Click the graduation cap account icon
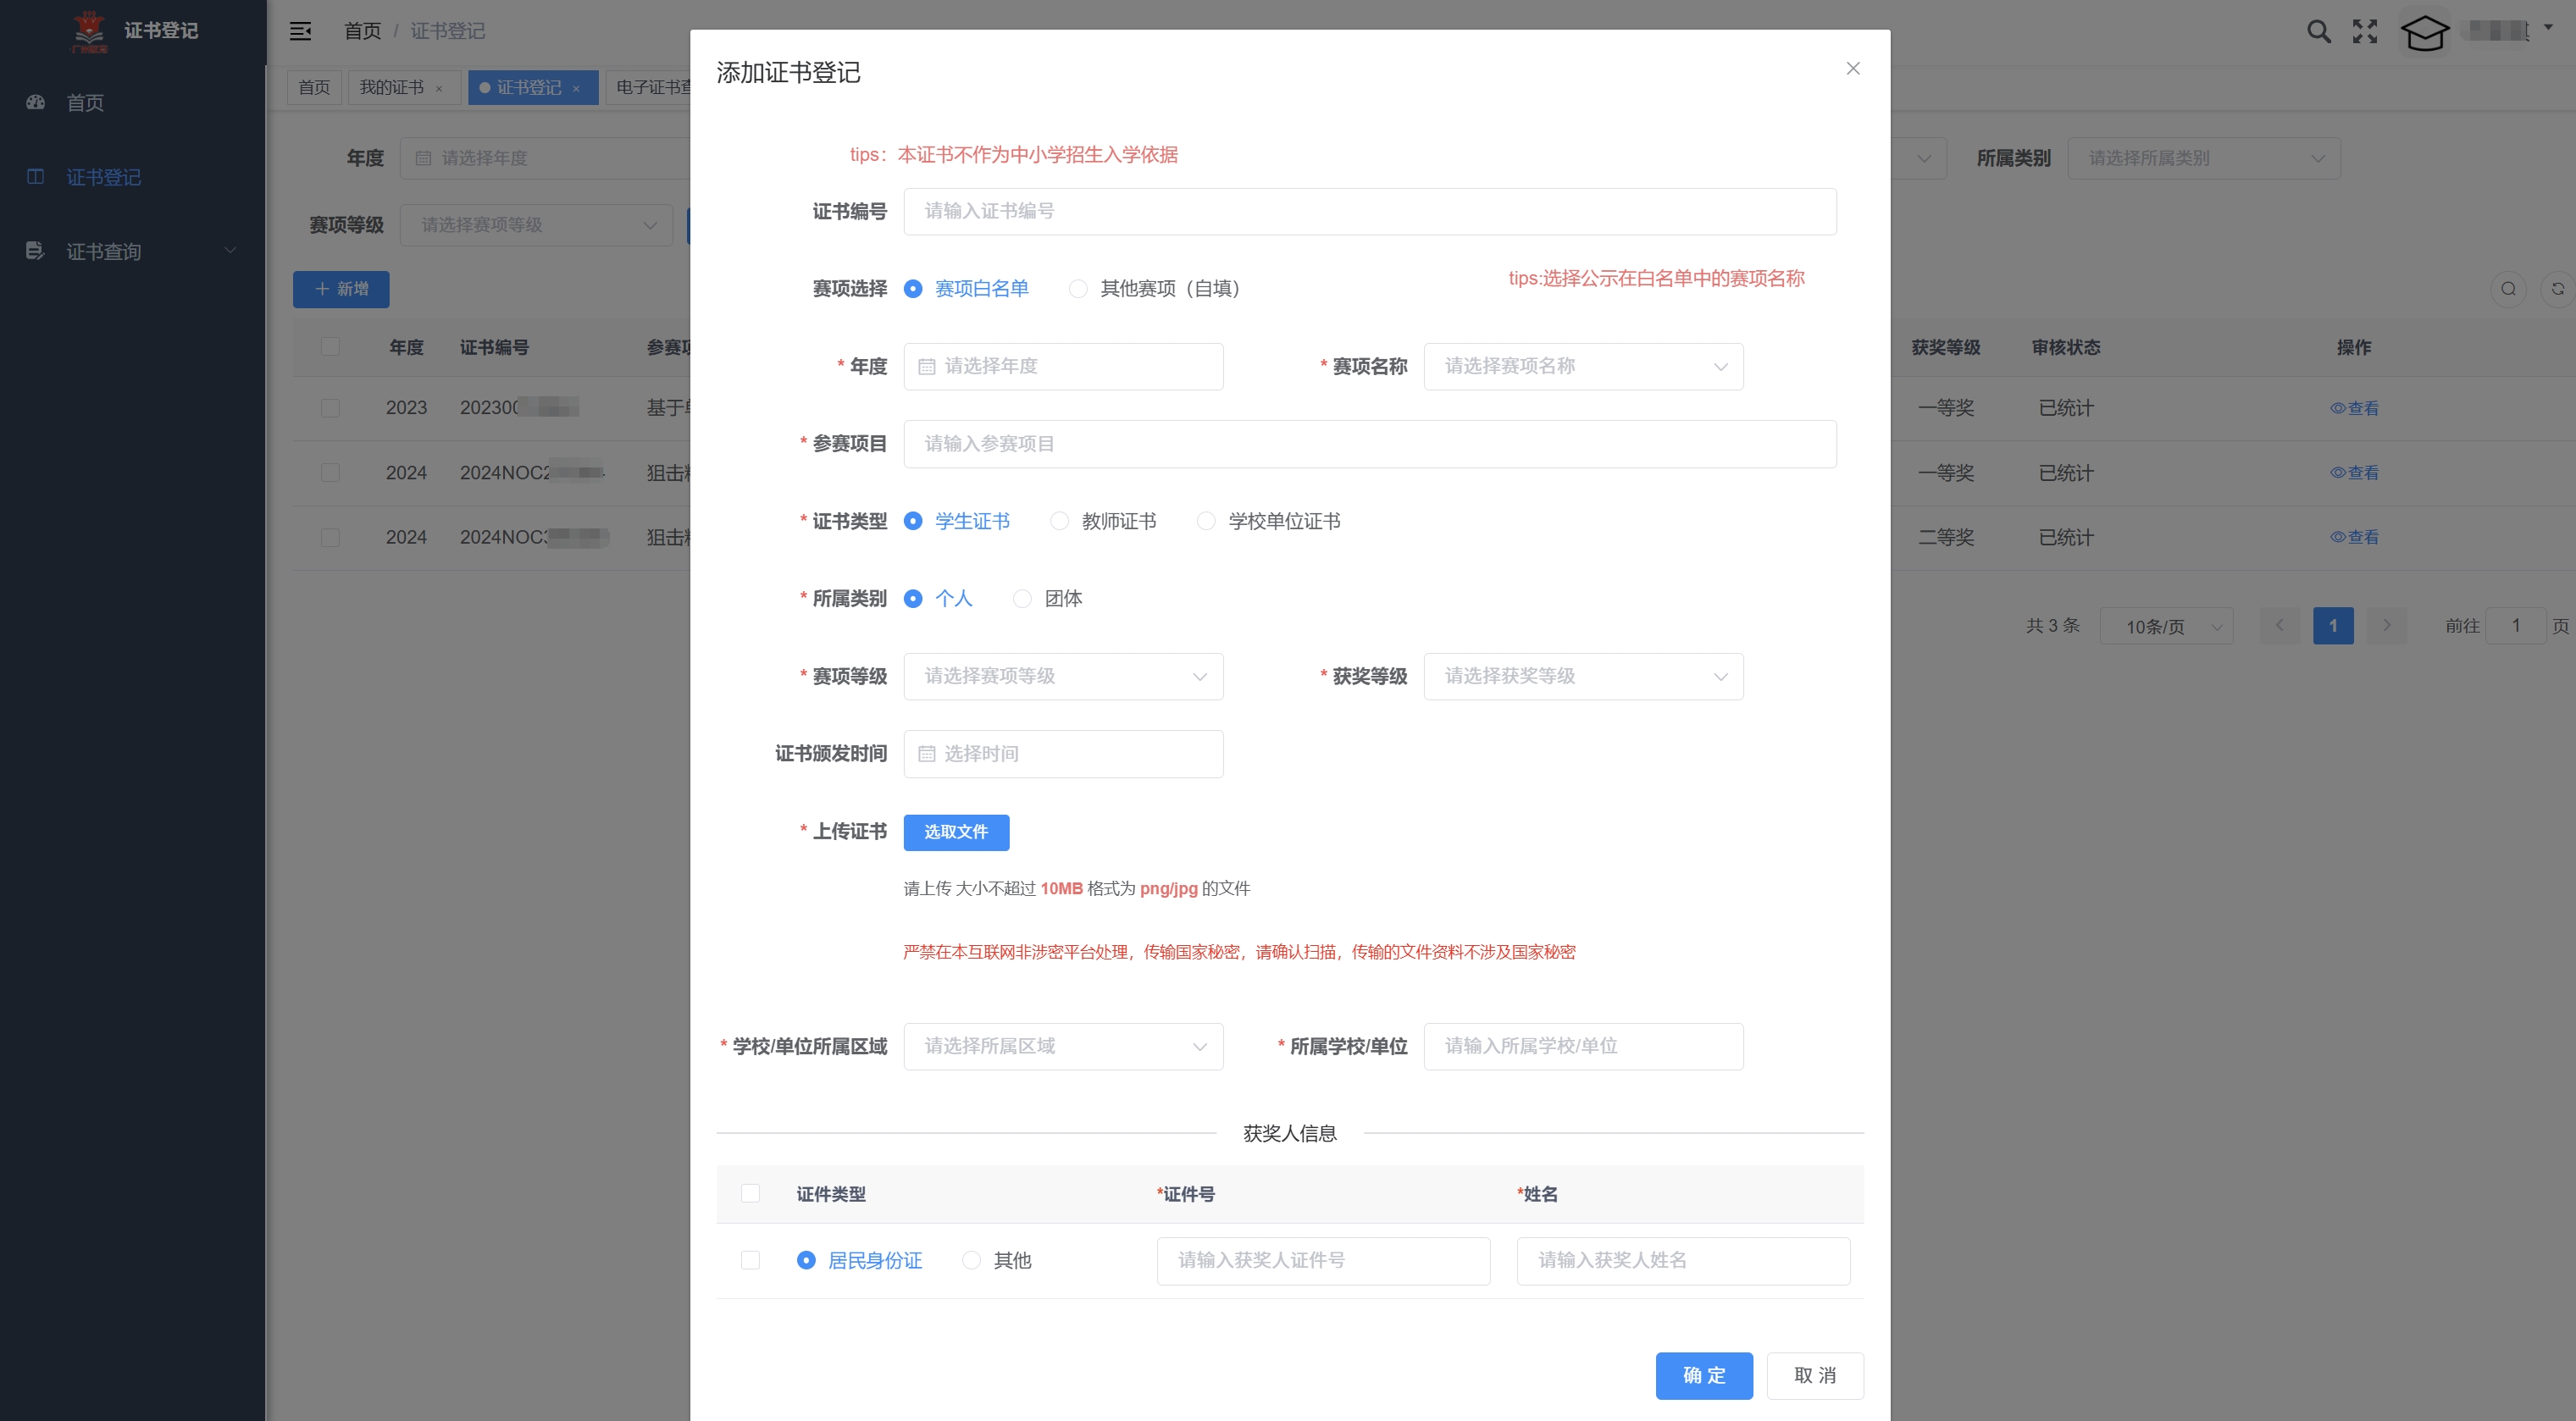Image resolution: width=2576 pixels, height=1421 pixels. pyautogui.click(x=2424, y=33)
